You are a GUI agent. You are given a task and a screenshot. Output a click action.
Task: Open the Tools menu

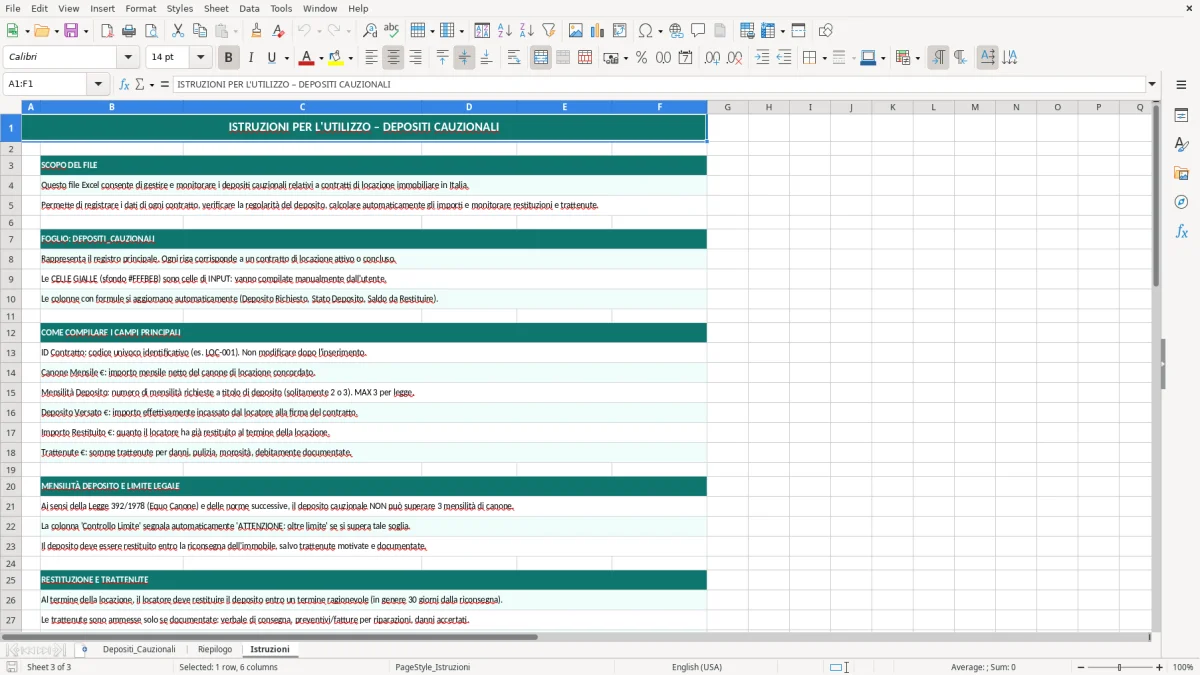pyautogui.click(x=281, y=8)
